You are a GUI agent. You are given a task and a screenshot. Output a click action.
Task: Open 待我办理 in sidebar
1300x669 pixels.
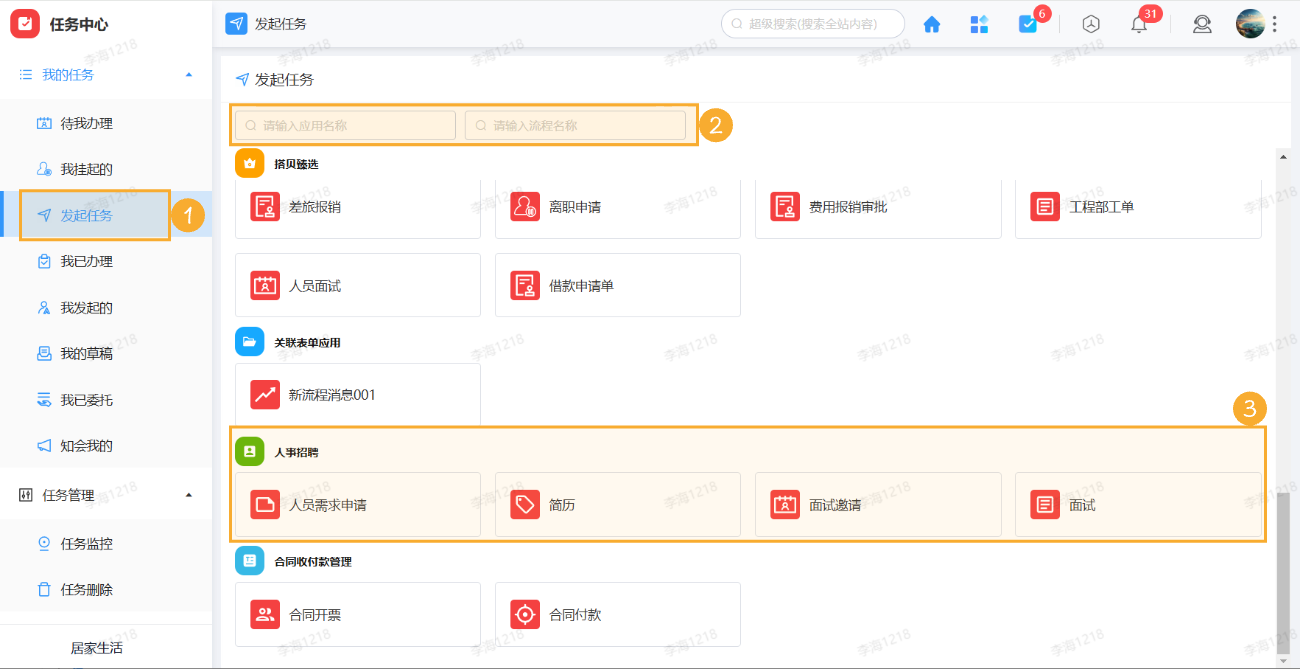pyautogui.click(x=87, y=124)
